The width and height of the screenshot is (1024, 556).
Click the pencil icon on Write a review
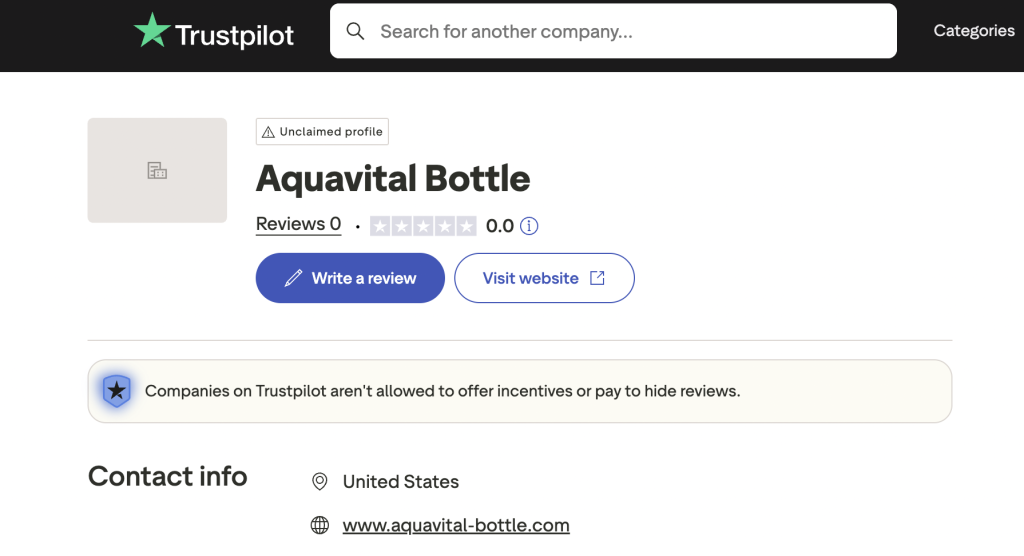[293, 278]
